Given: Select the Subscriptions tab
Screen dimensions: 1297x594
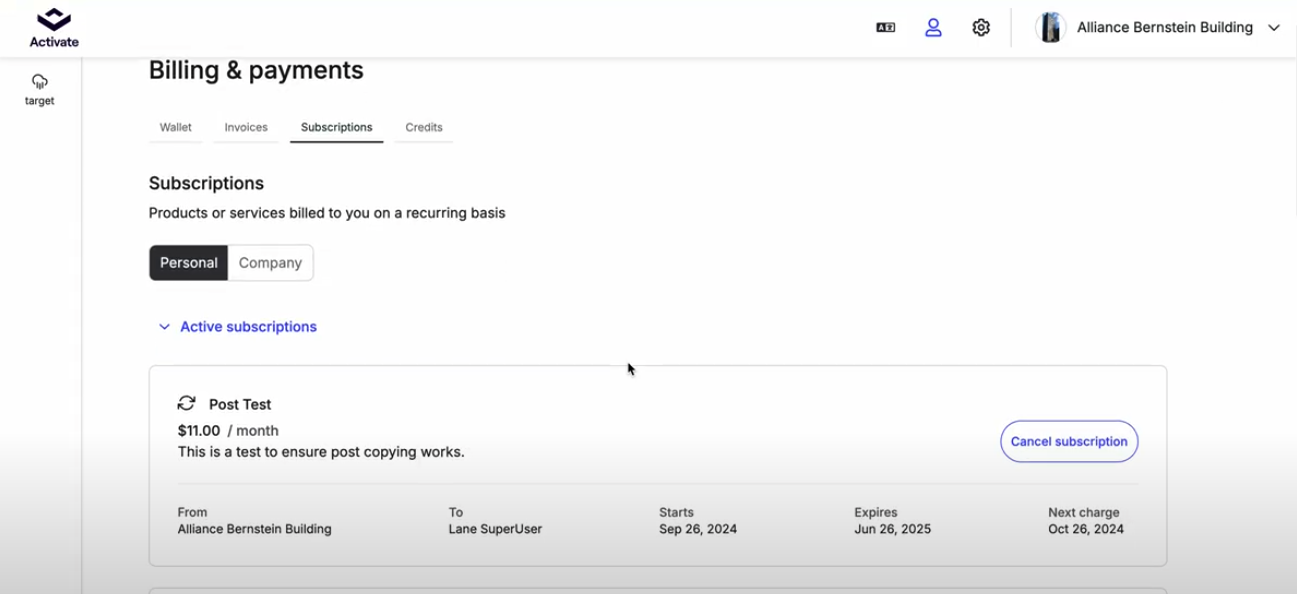Looking at the screenshot, I should (x=336, y=127).
